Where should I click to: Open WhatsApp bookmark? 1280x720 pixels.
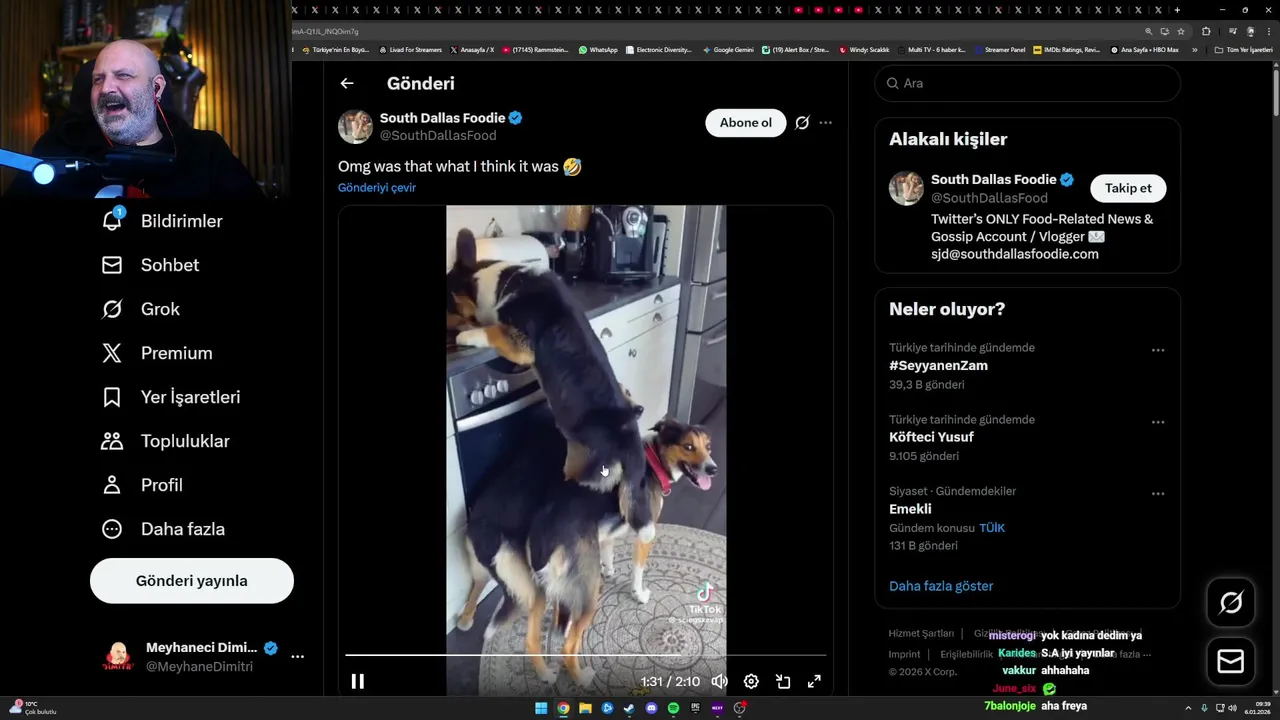click(x=598, y=49)
